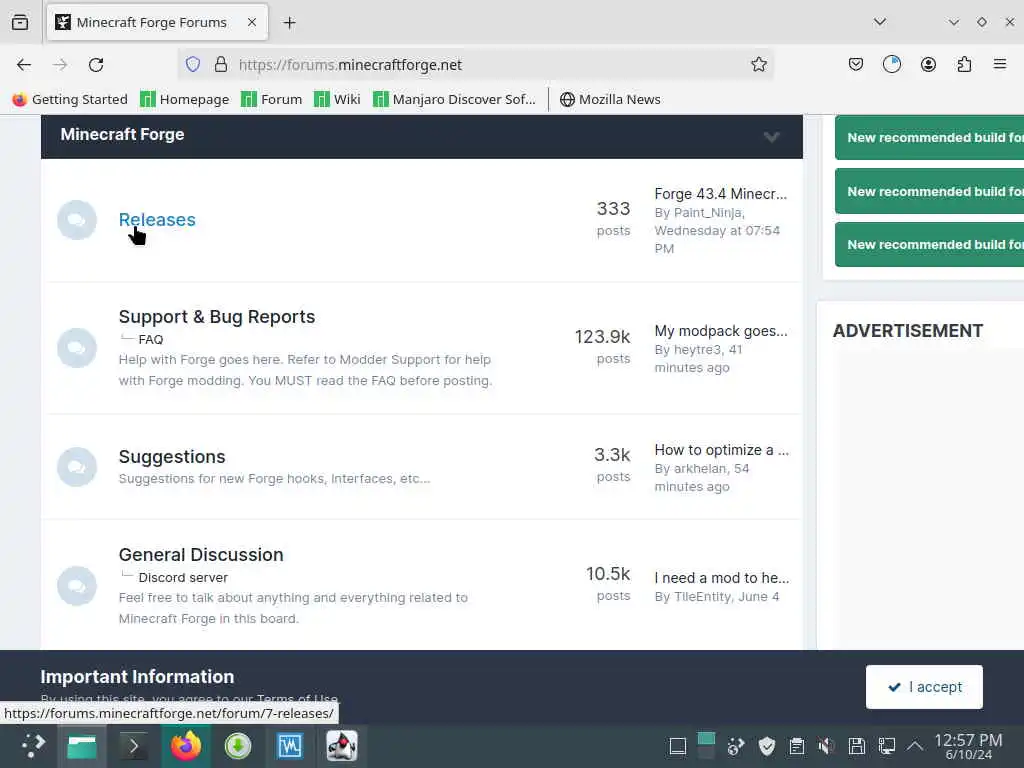Open the tracking protection shield icon
Screen dimensions: 1024x768
click(x=193, y=65)
